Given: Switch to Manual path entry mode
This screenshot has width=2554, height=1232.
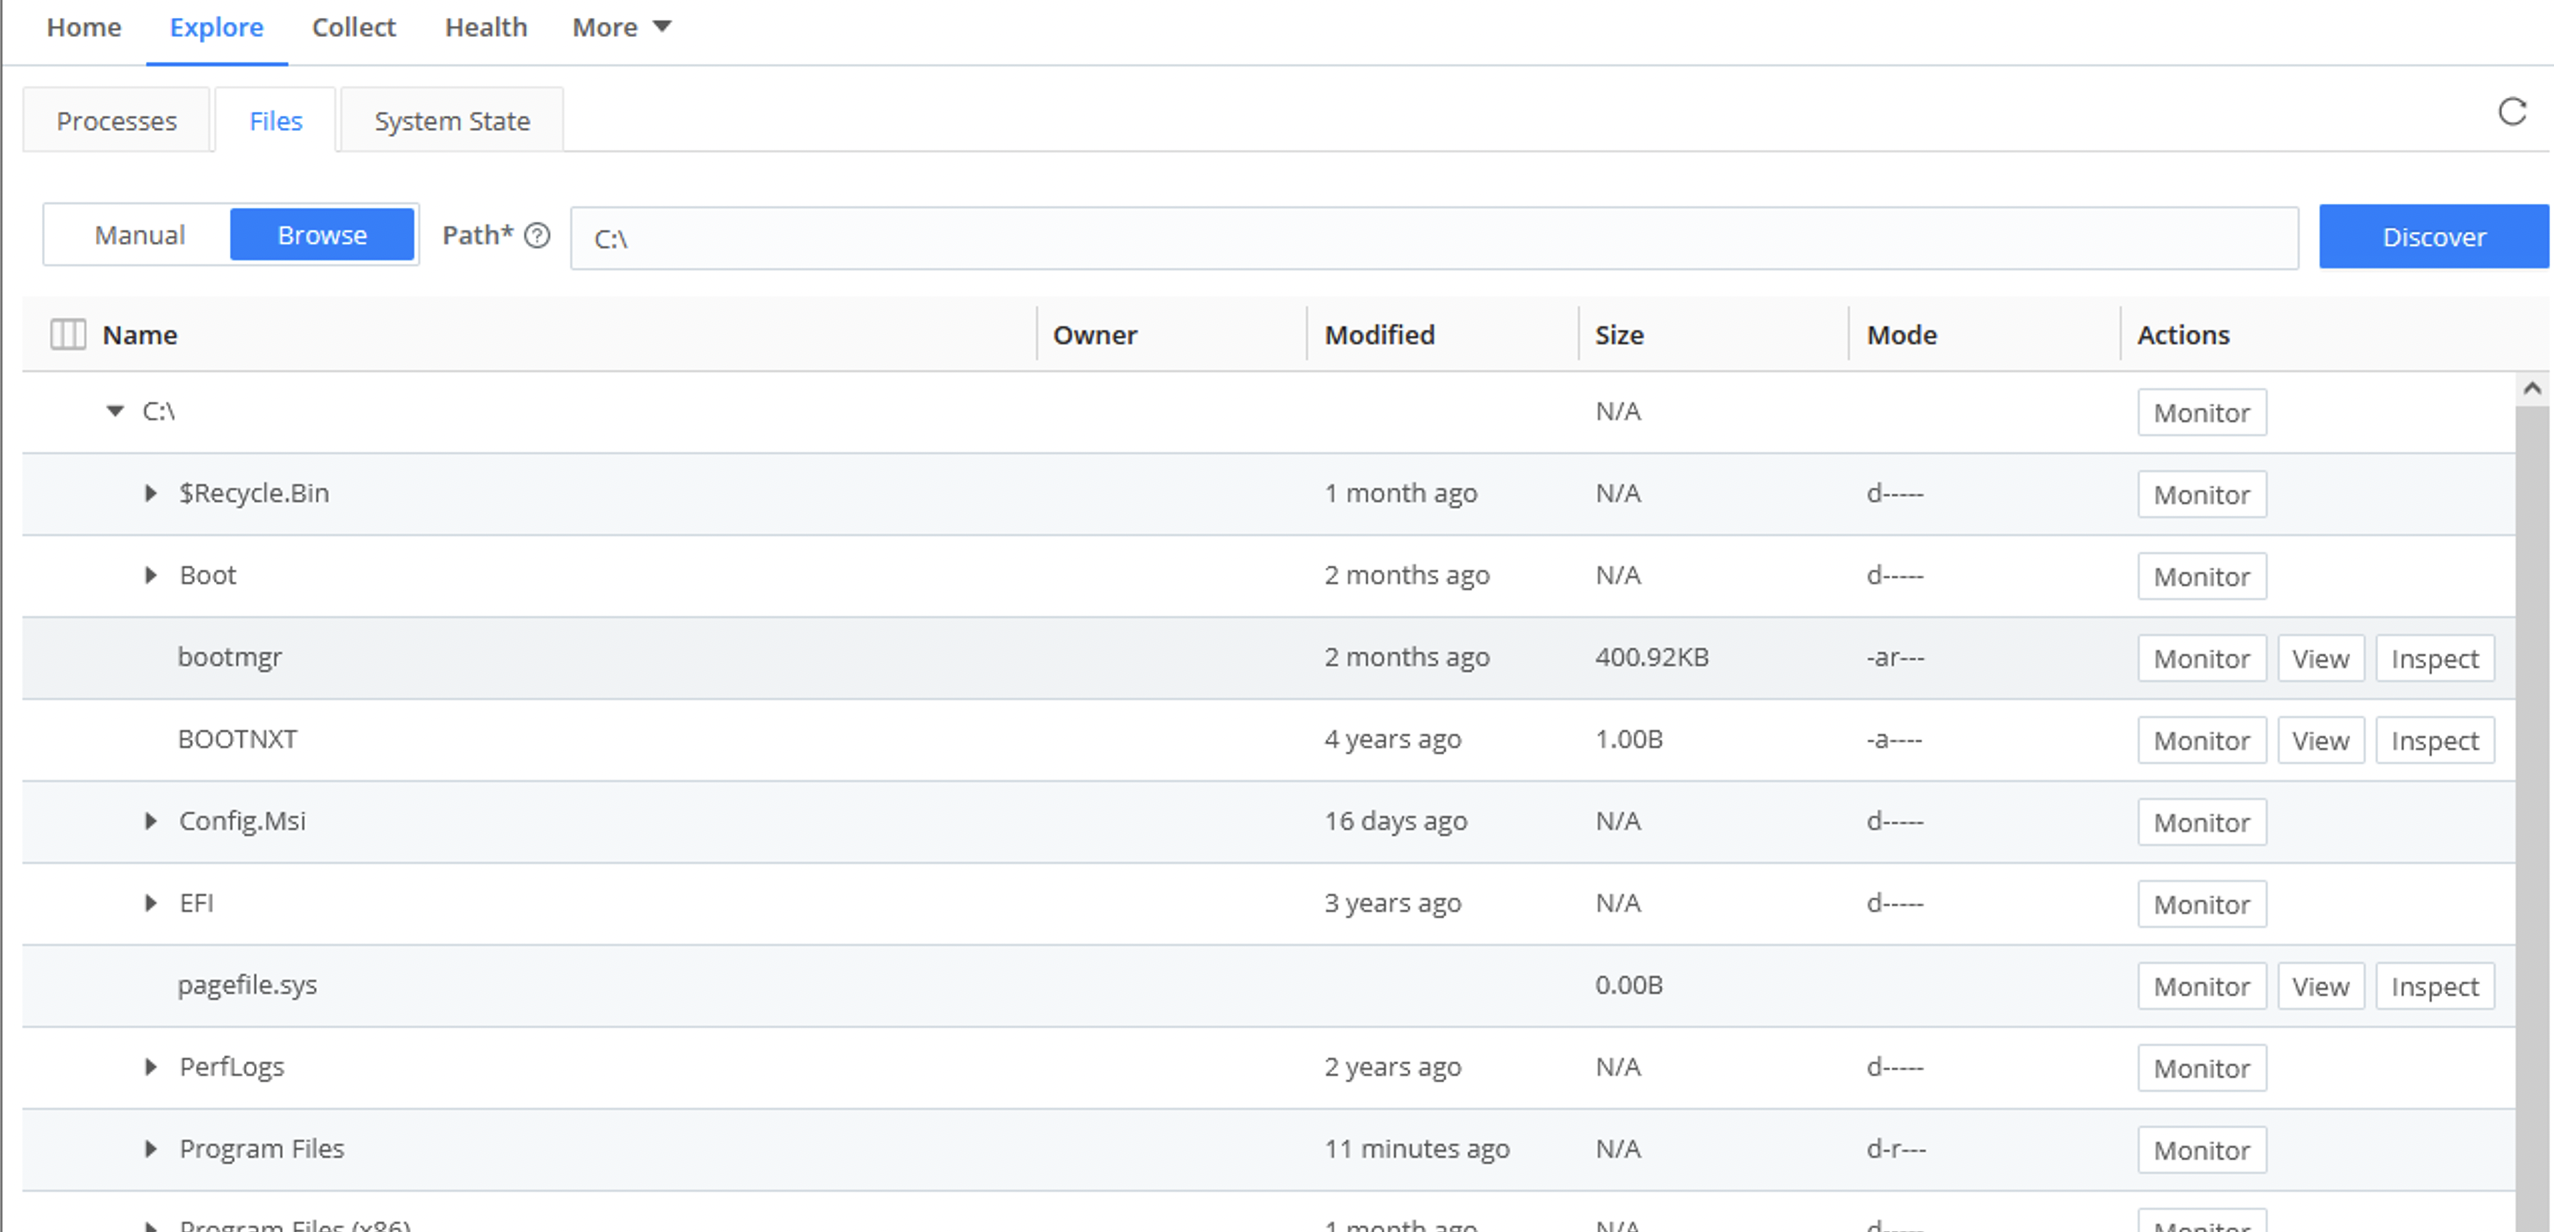Looking at the screenshot, I should [x=139, y=234].
